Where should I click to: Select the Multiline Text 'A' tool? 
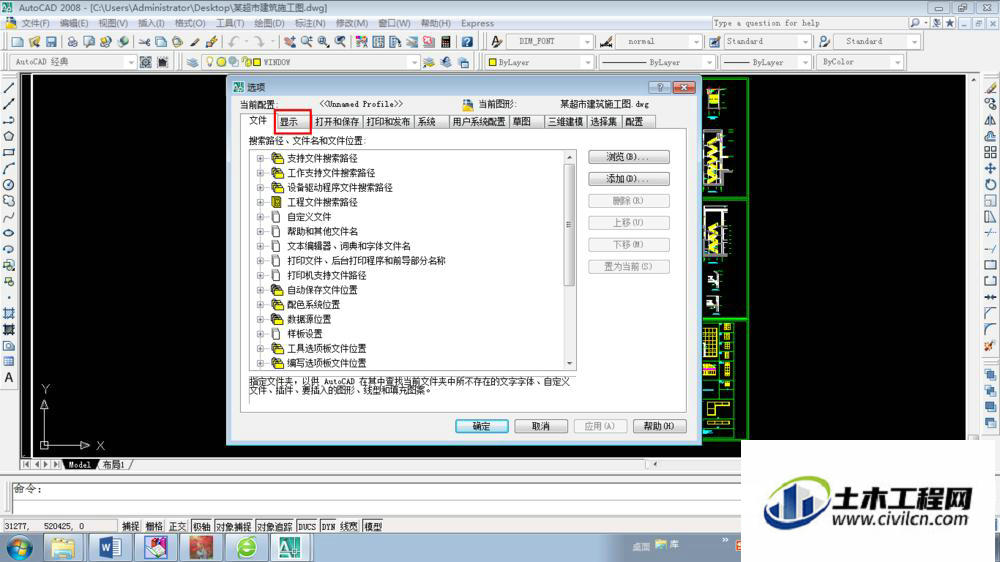tap(9, 378)
